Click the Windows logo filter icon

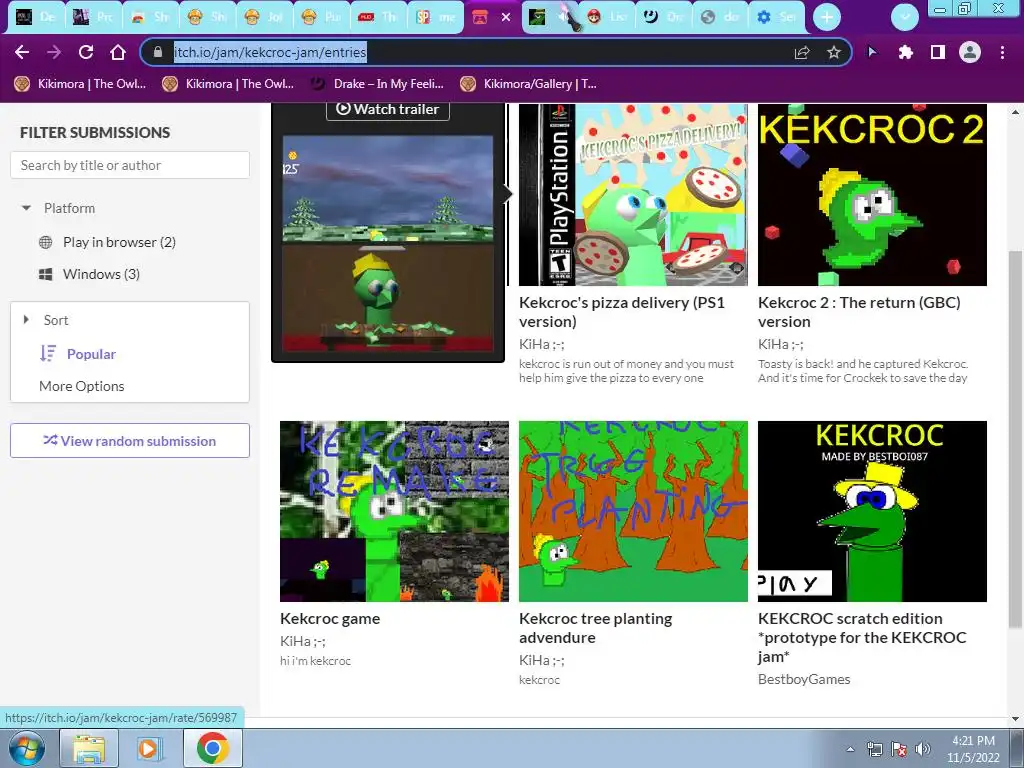(x=46, y=274)
